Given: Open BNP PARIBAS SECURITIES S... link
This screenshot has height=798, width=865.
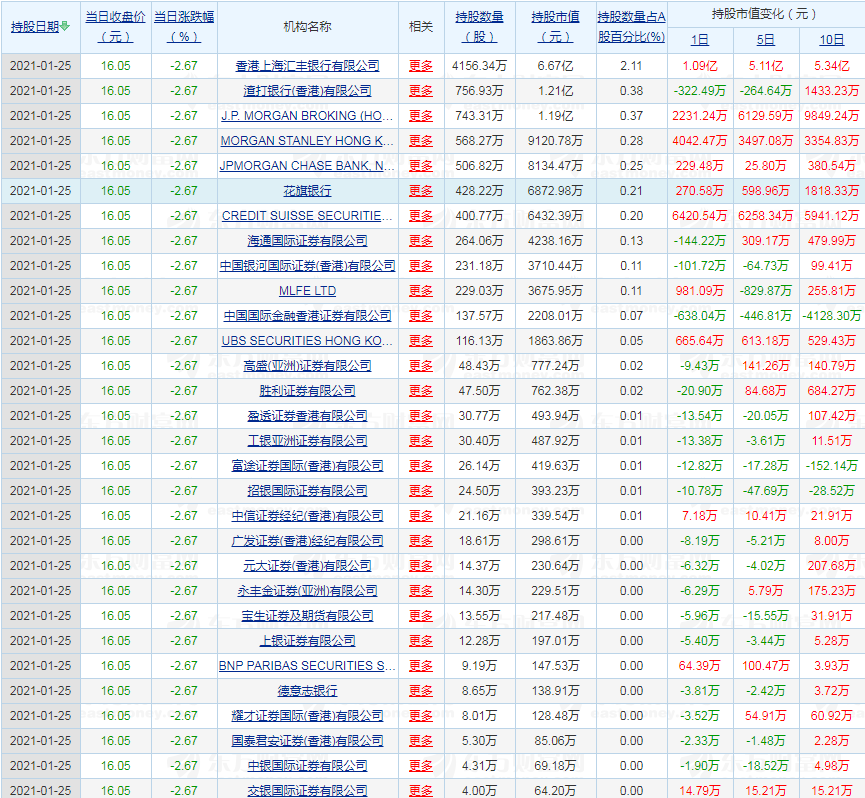Looking at the screenshot, I should [x=307, y=666].
